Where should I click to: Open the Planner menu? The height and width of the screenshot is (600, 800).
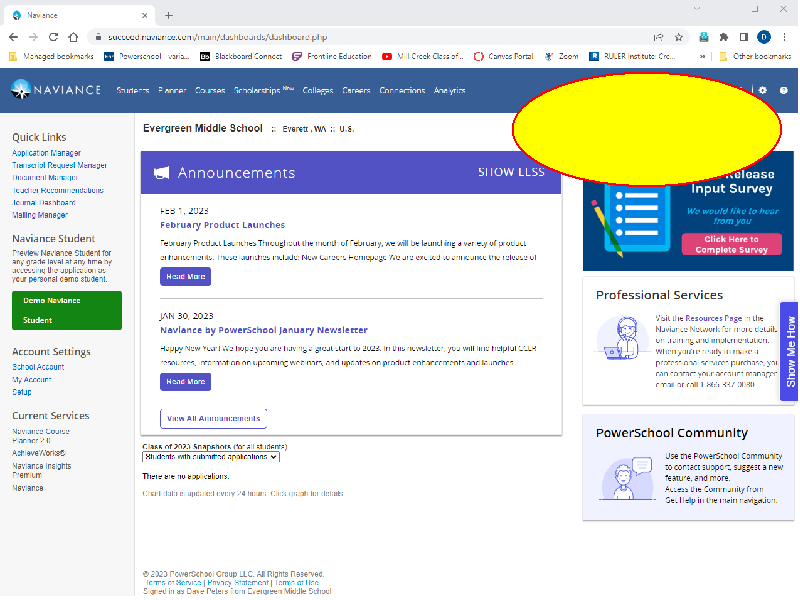click(172, 90)
